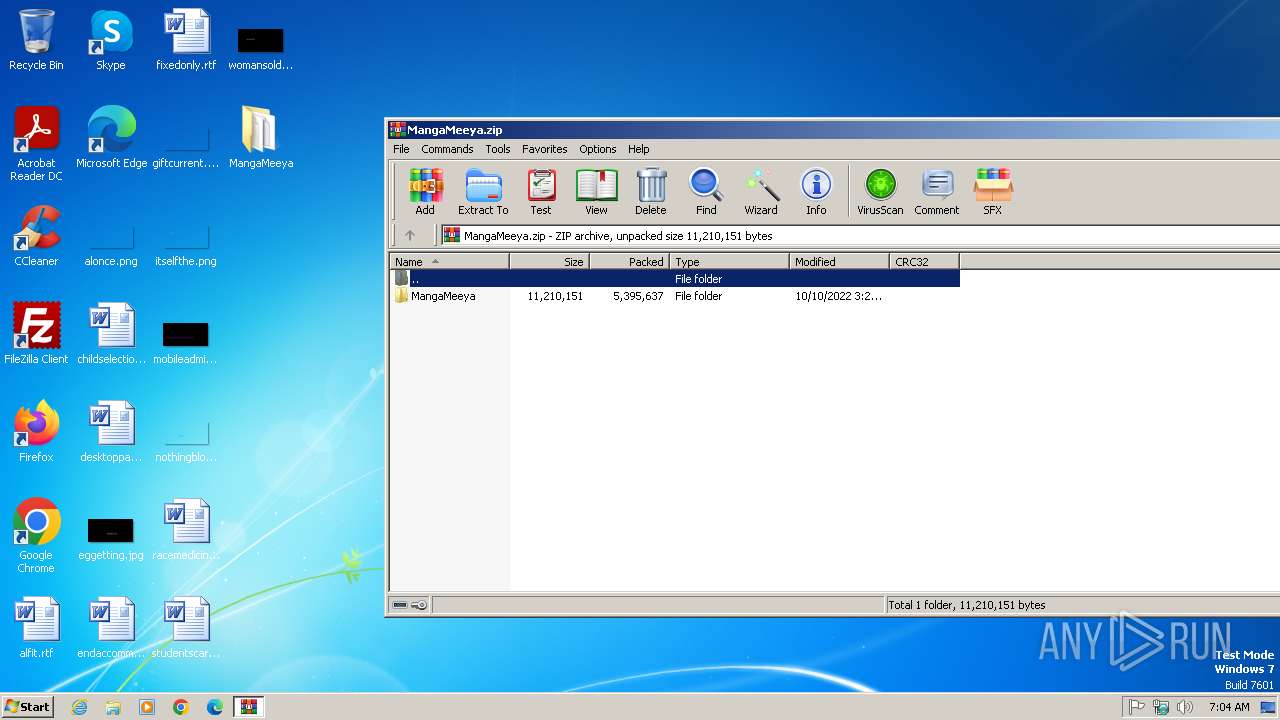This screenshot has height=720, width=1280.
Task: Select the womansold desktop file
Action: pos(260,48)
